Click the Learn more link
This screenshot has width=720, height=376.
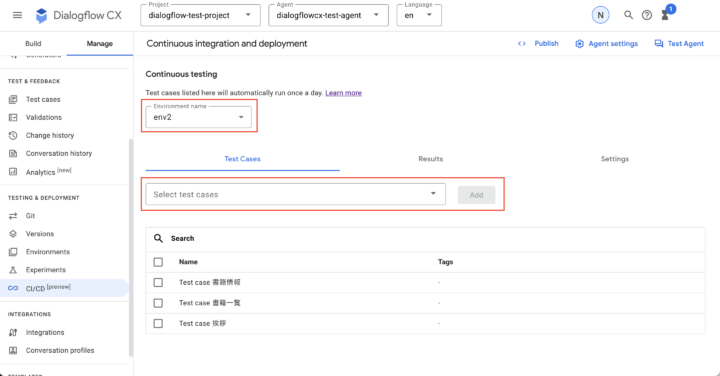click(x=343, y=93)
